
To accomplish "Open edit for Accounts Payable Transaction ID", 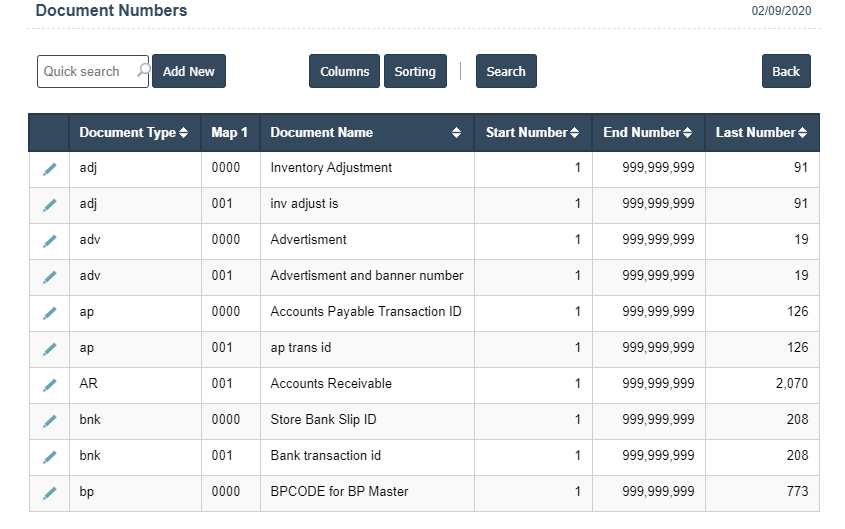I will coord(49,313).
